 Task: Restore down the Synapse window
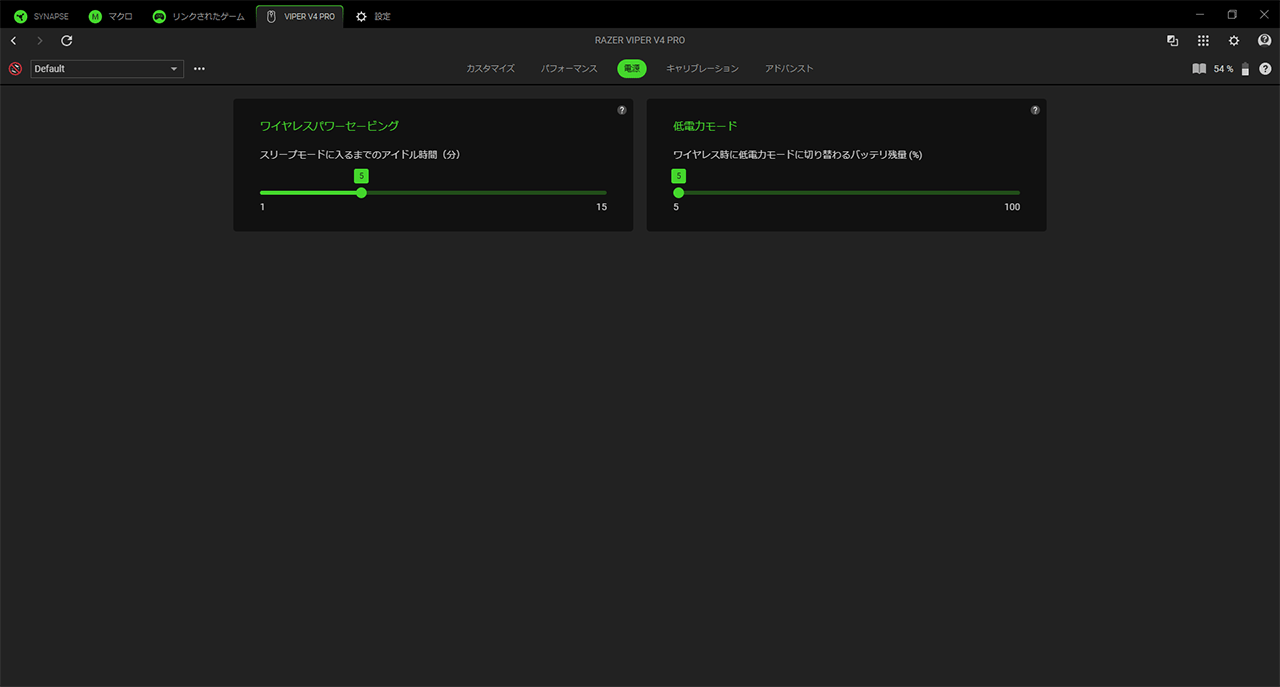tap(1232, 14)
